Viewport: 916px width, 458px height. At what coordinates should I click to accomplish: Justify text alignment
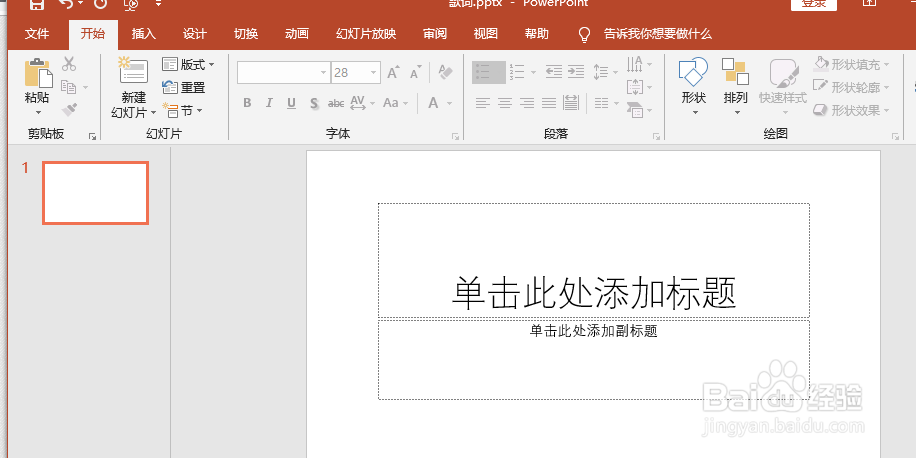pyautogui.click(x=549, y=103)
